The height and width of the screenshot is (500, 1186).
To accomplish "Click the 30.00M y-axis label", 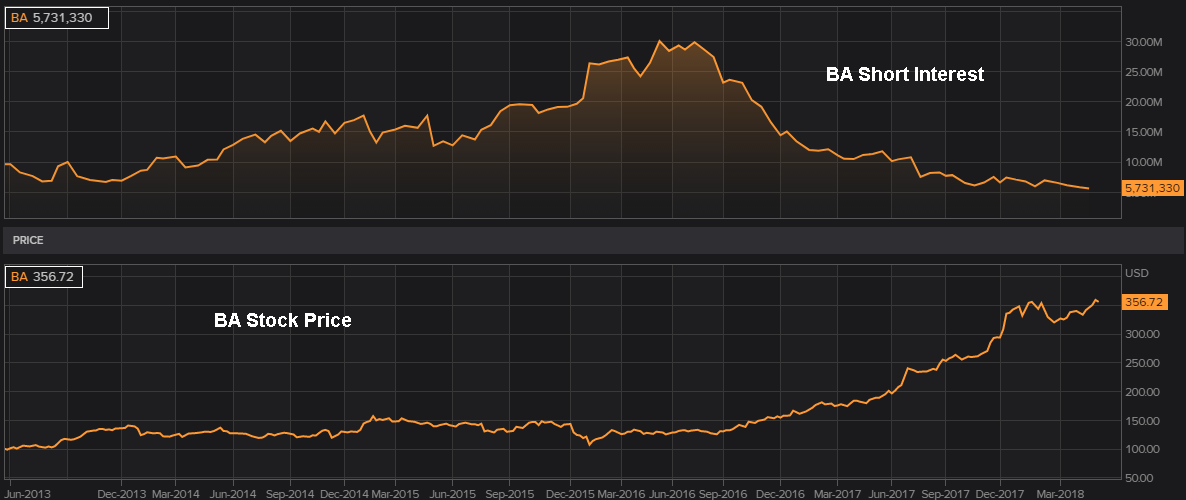I will [x=1143, y=42].
